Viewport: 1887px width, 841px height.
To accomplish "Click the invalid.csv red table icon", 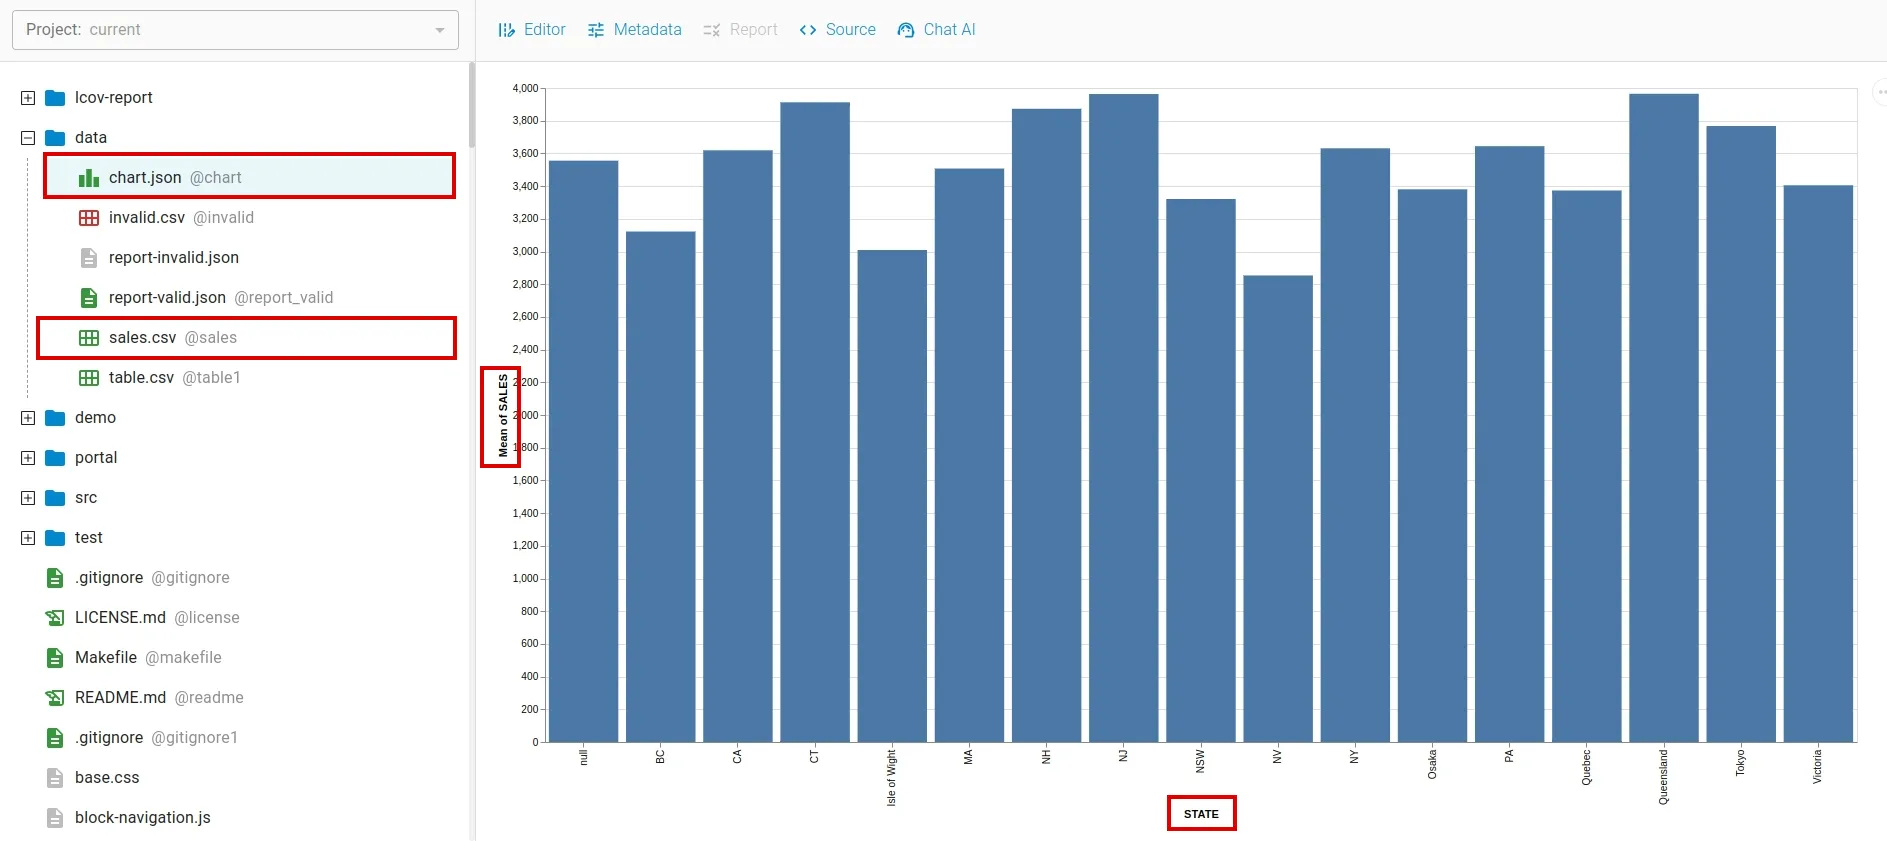I will click(x=89, y=218).
